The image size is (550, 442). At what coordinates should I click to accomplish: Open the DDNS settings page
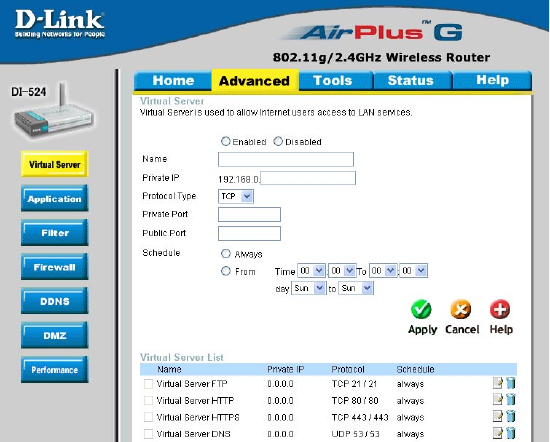click(54, 301)
